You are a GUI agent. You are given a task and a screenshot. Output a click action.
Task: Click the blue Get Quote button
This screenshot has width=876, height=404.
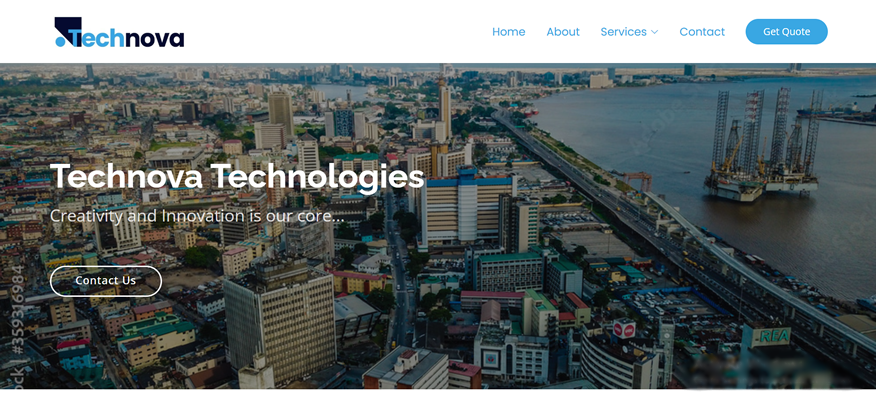pos(786,32)
